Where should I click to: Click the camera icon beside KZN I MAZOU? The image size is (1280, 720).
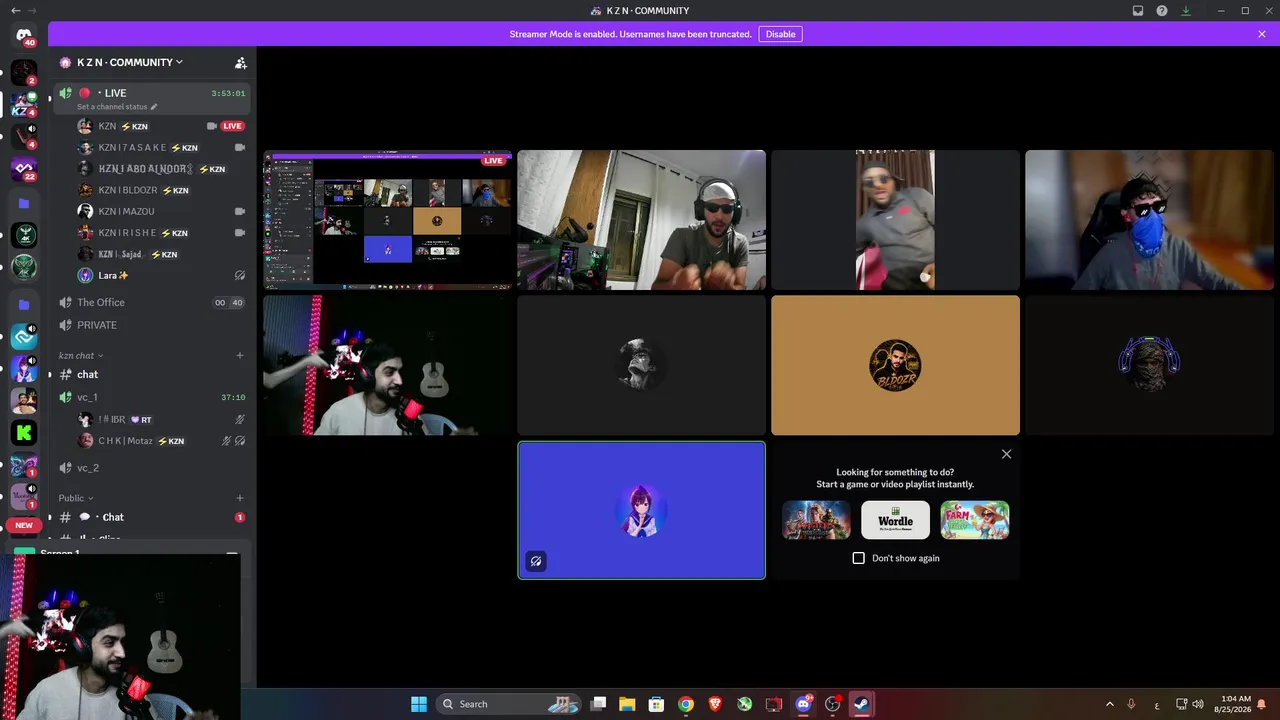coord(240,211)
